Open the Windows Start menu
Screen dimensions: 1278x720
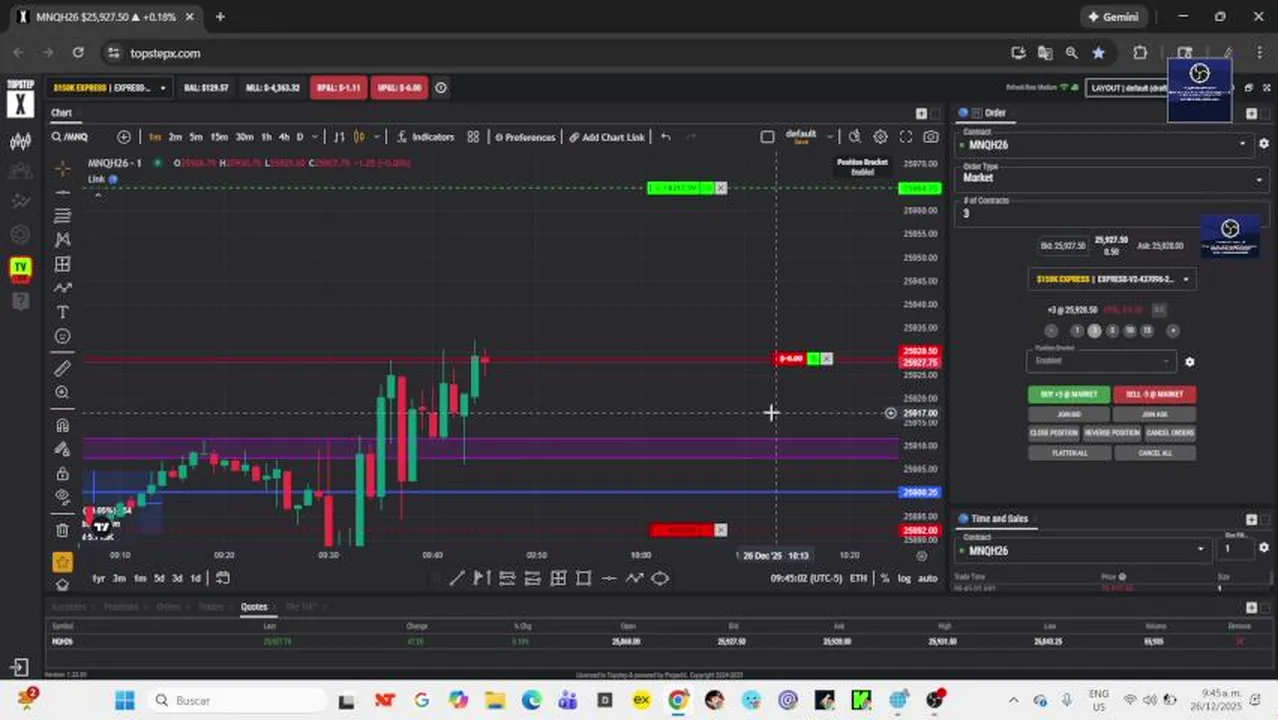click(x=124, y=700)
